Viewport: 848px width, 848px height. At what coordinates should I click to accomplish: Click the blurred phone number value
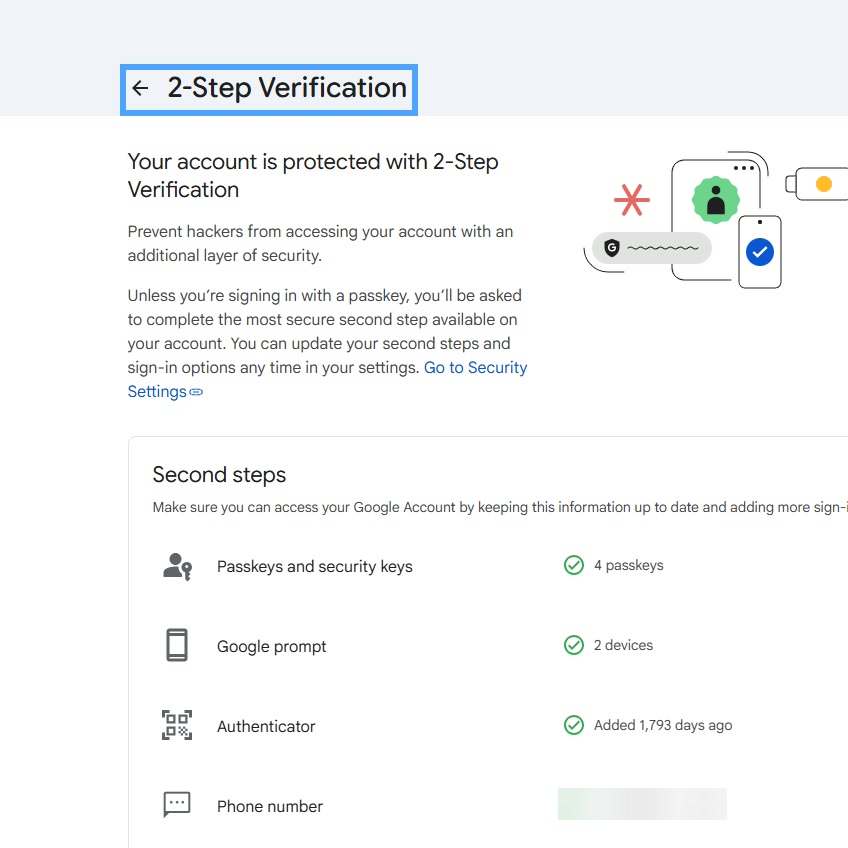[x=642, y=804]
